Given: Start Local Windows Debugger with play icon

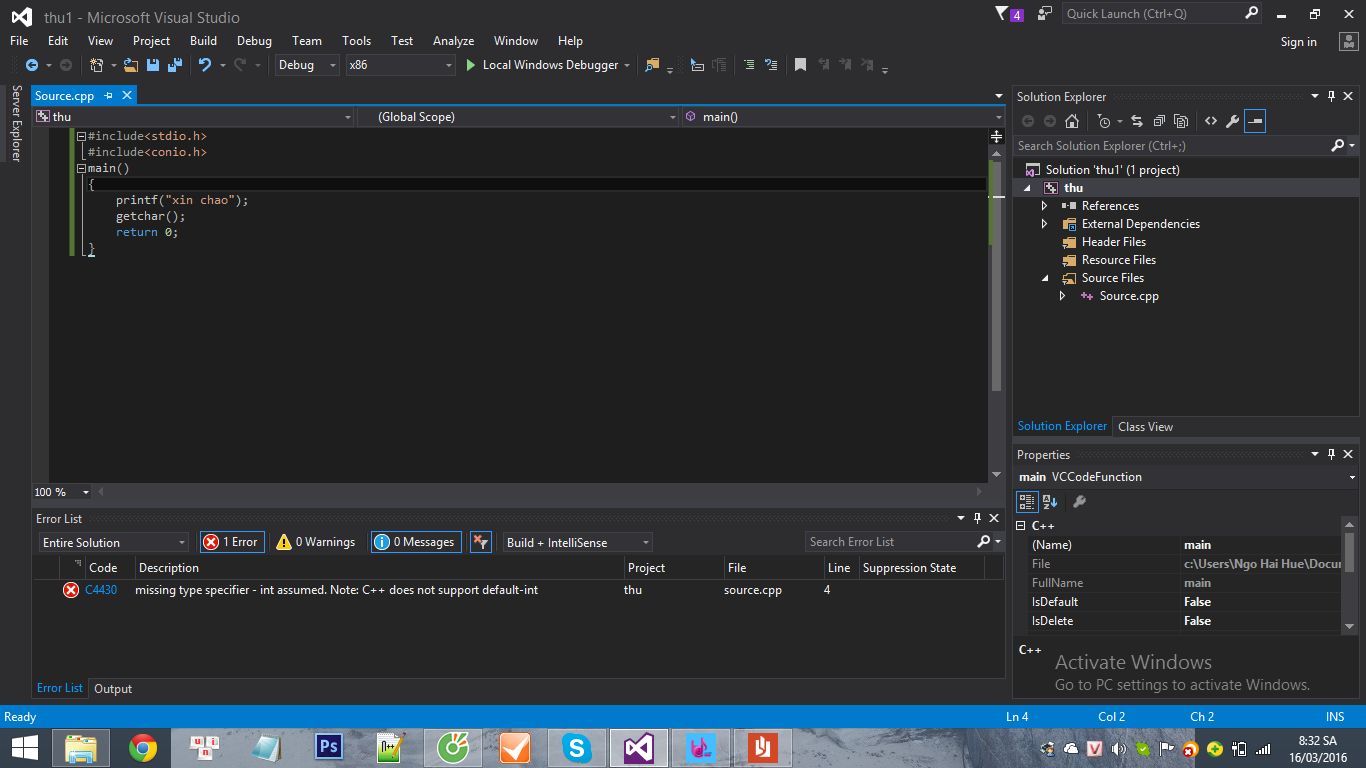Looking at the screenshot, I should (x=472, y=65).
